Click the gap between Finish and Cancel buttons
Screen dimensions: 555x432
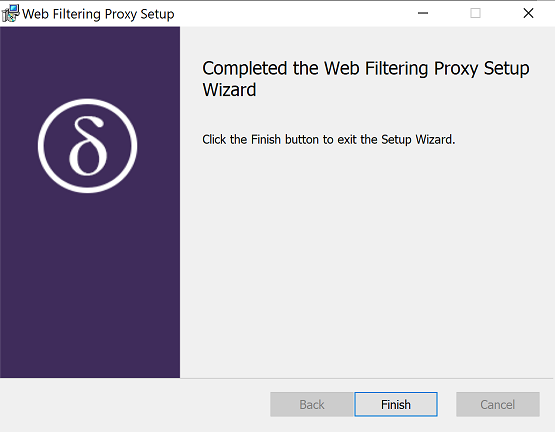[x=447, y=404]
